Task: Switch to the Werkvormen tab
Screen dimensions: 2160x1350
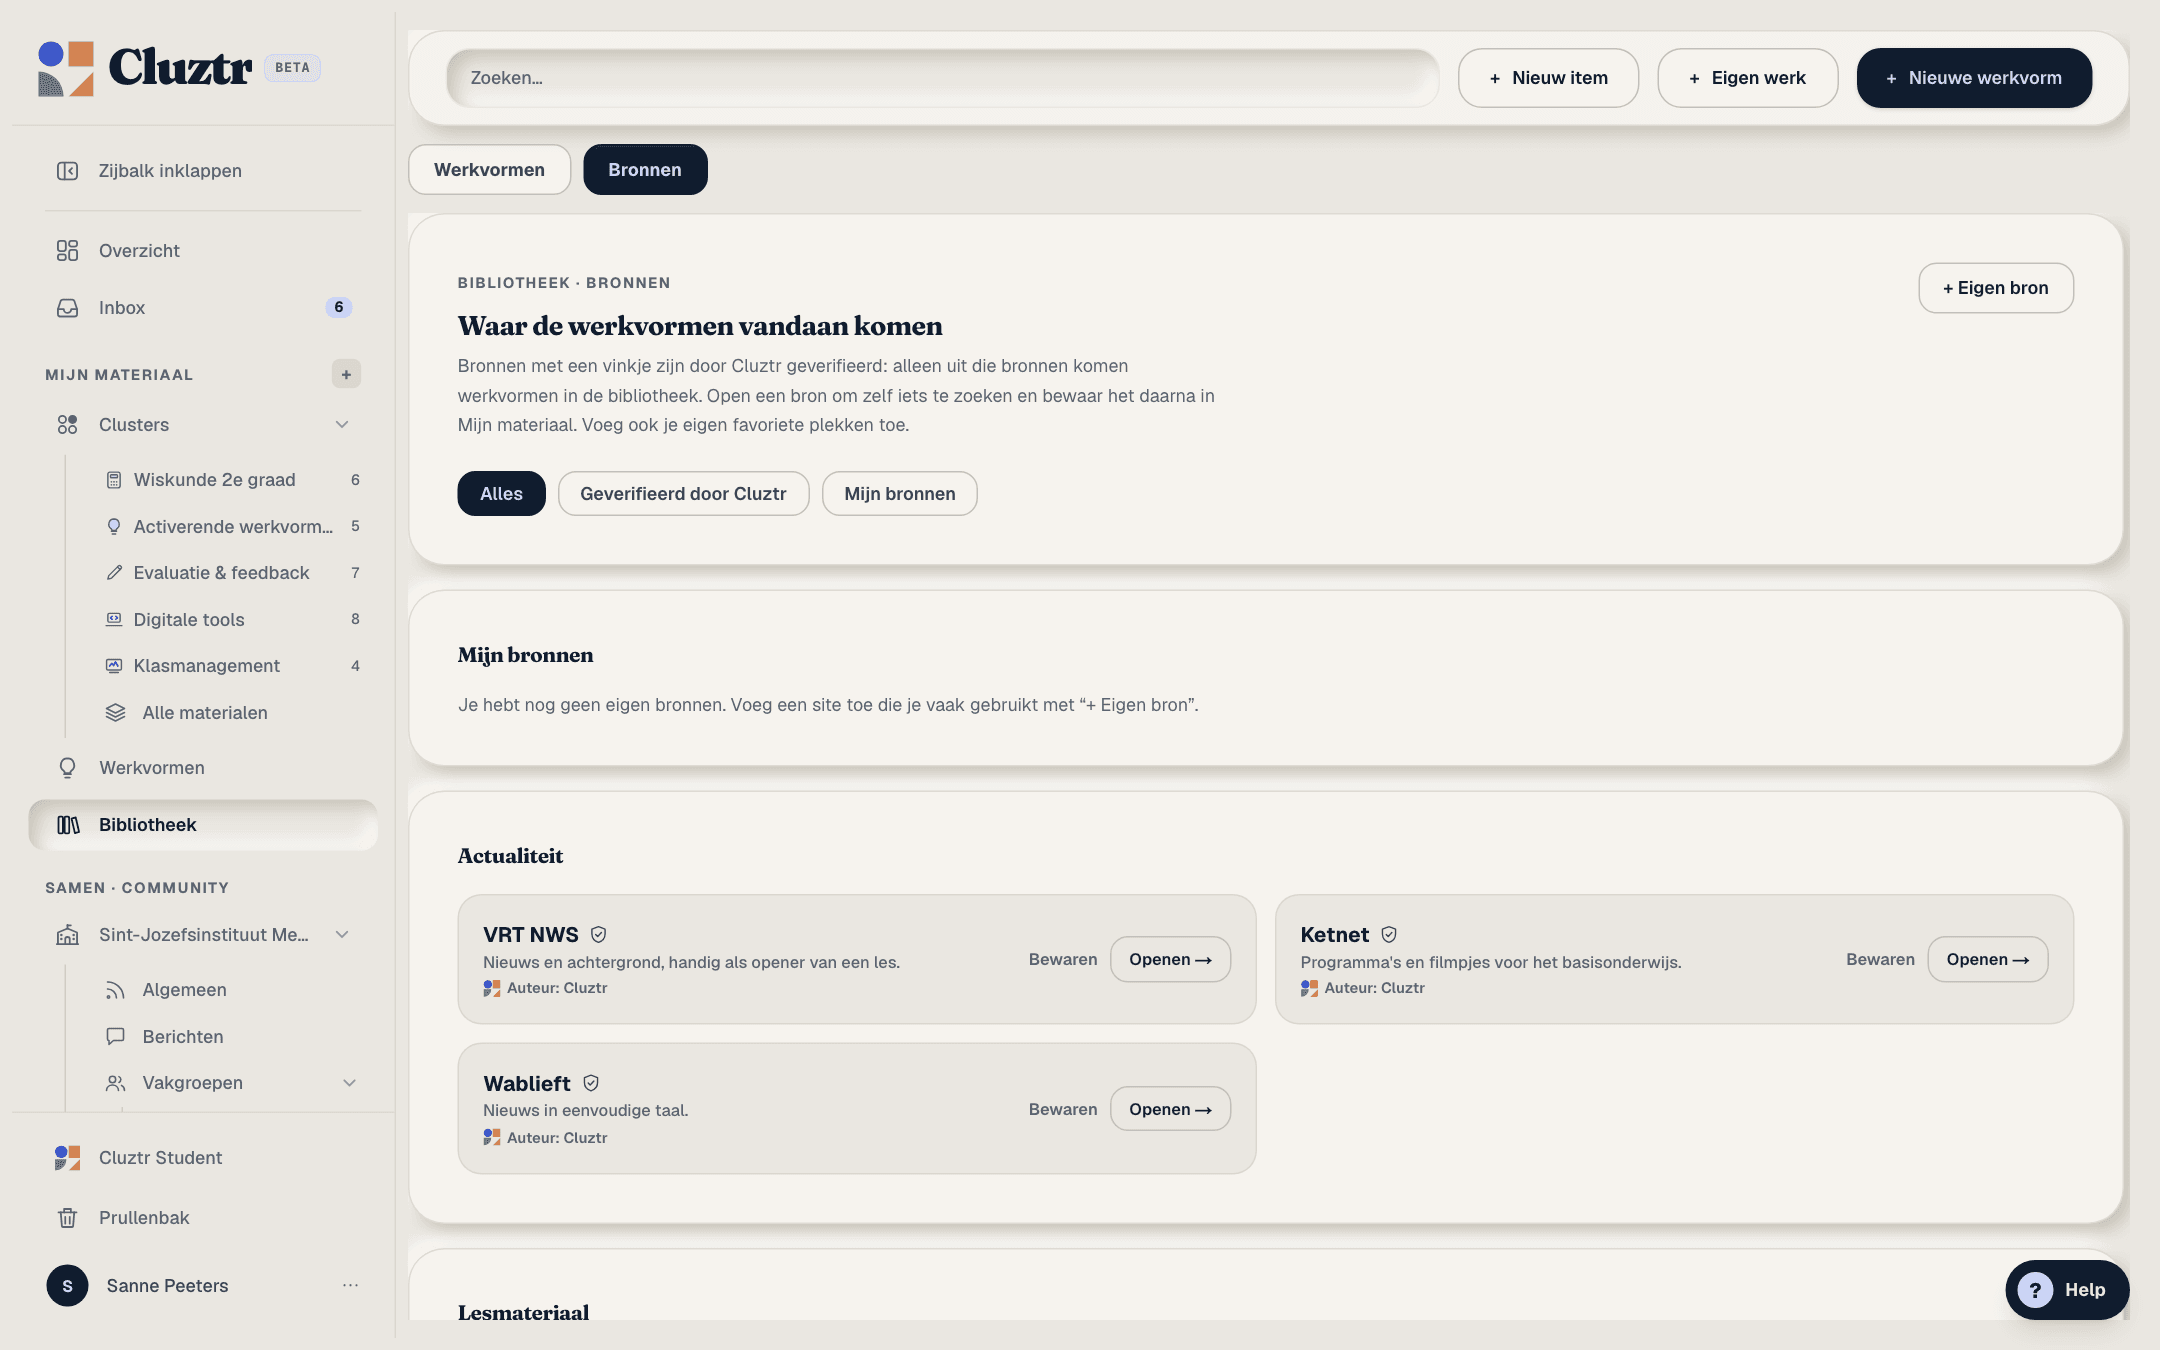Action: pos(489,170)
